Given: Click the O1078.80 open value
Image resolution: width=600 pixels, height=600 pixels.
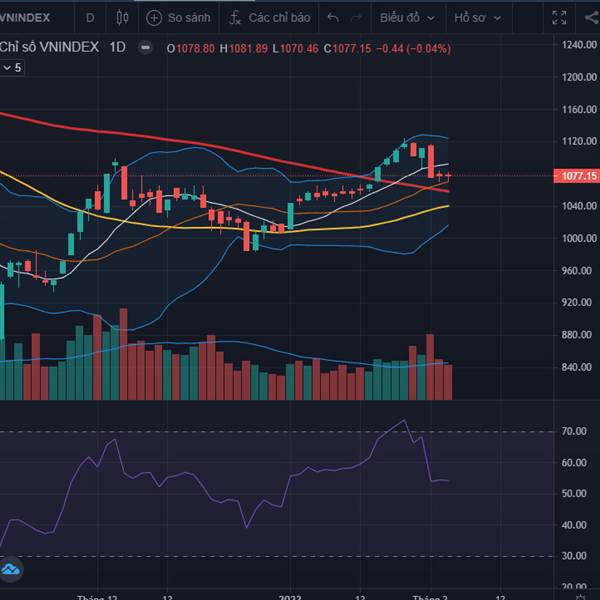Looking at the screenshot, I should click(x=191, y=49).
